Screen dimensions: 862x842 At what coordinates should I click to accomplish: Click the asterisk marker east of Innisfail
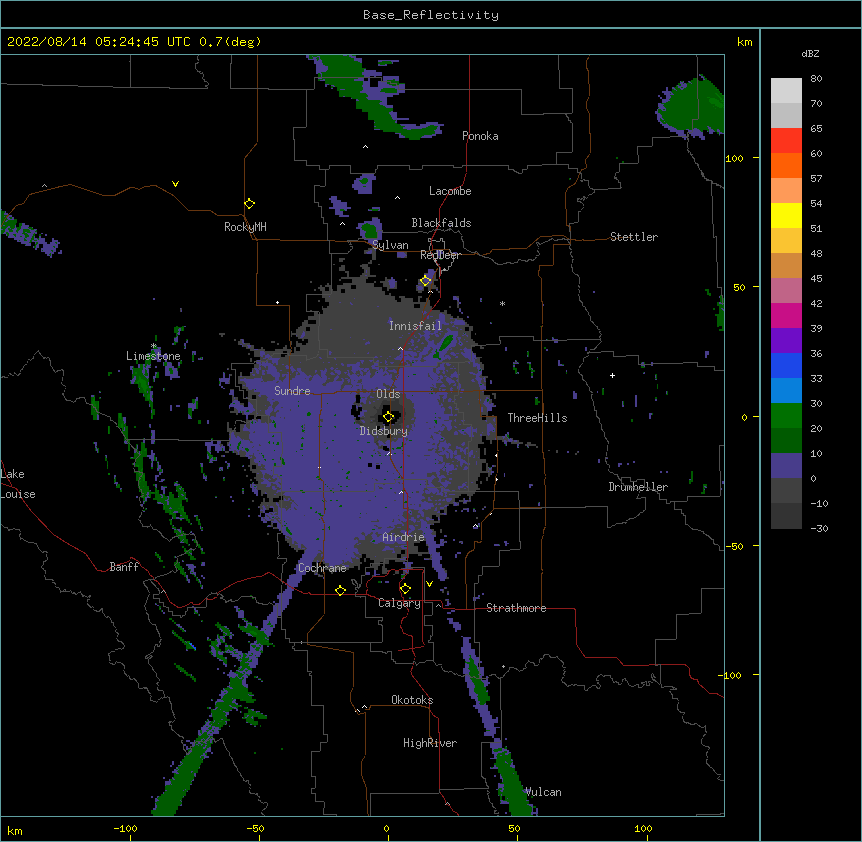click(x=502, y=303)
